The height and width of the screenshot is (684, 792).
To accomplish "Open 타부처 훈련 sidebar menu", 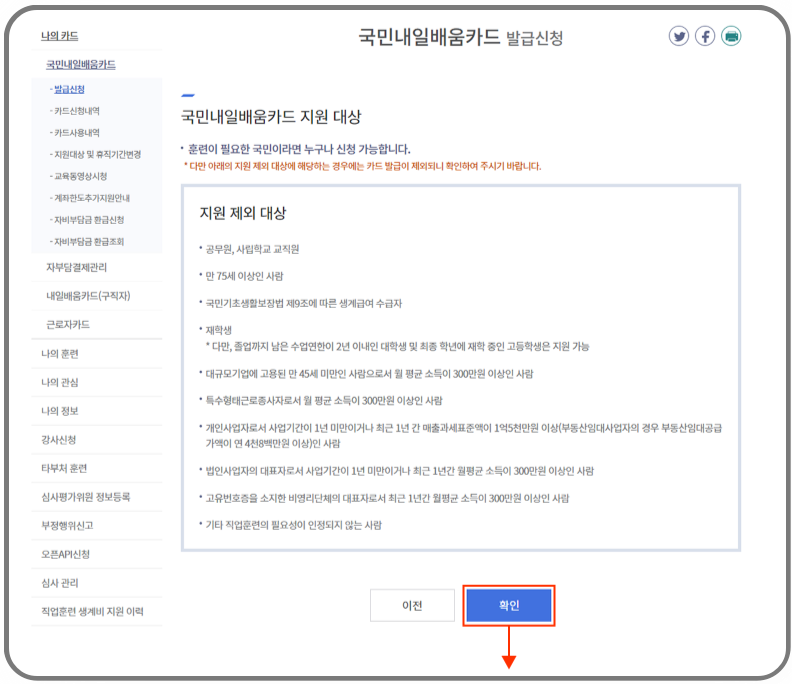I will [x=64, y=469].
